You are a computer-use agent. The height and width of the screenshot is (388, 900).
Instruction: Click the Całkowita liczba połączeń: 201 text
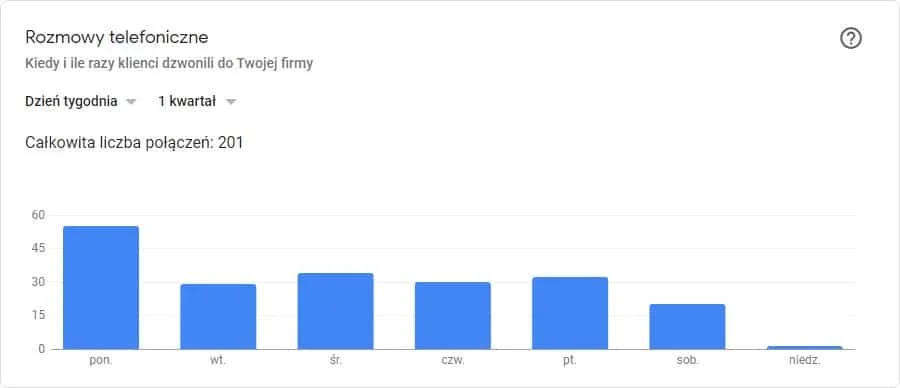click(x=134, y=142)
